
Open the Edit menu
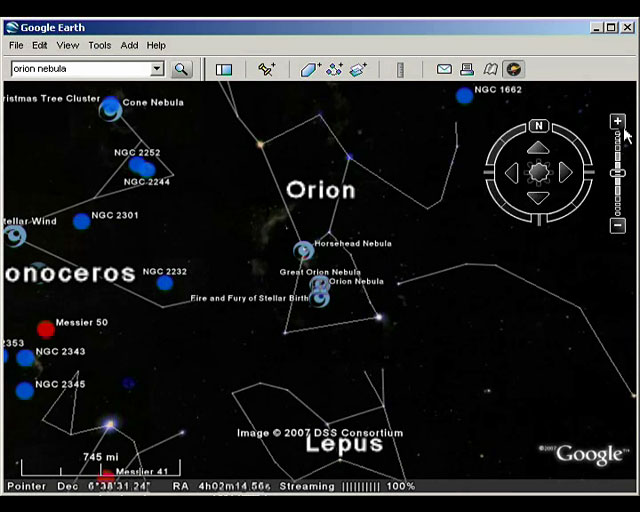[40, 45]
